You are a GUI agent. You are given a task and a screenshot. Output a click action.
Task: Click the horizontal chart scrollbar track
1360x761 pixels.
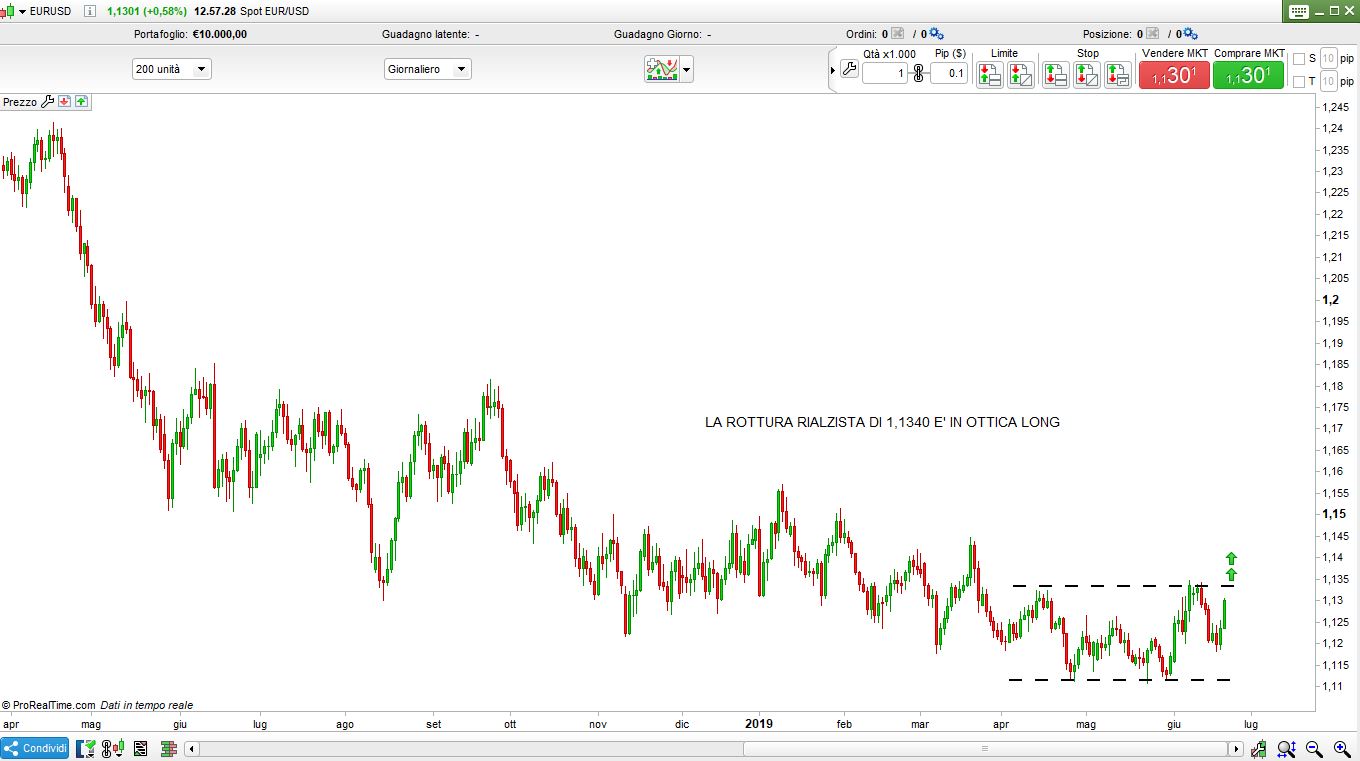pos(700,748)
